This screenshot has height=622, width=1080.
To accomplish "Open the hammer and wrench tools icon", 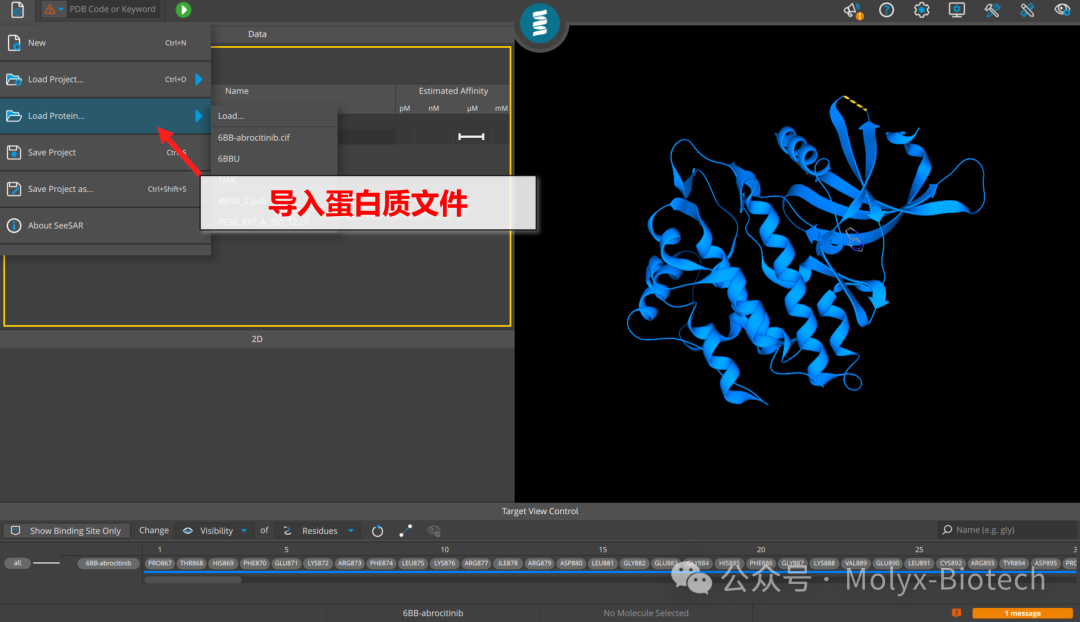I will pyautogui.click(x=992, y=10).
